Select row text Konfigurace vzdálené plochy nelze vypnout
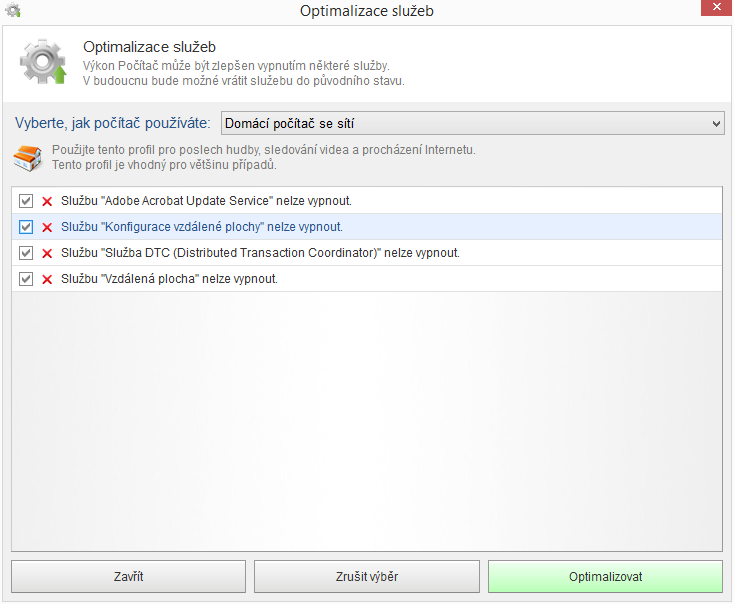 pos(202,227)
